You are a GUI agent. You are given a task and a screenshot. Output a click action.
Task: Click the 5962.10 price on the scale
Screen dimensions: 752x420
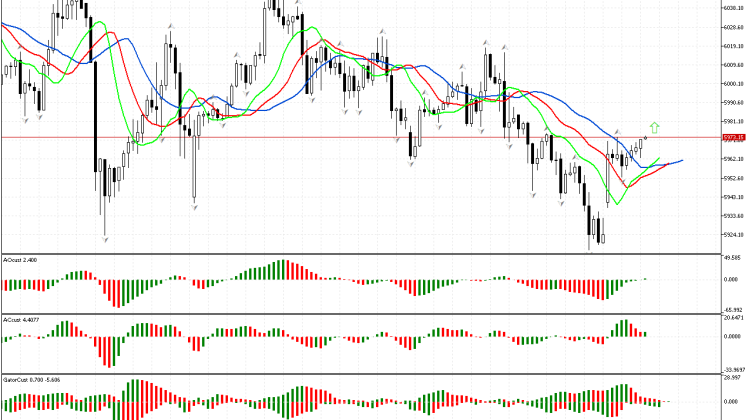tap(733, 159)
